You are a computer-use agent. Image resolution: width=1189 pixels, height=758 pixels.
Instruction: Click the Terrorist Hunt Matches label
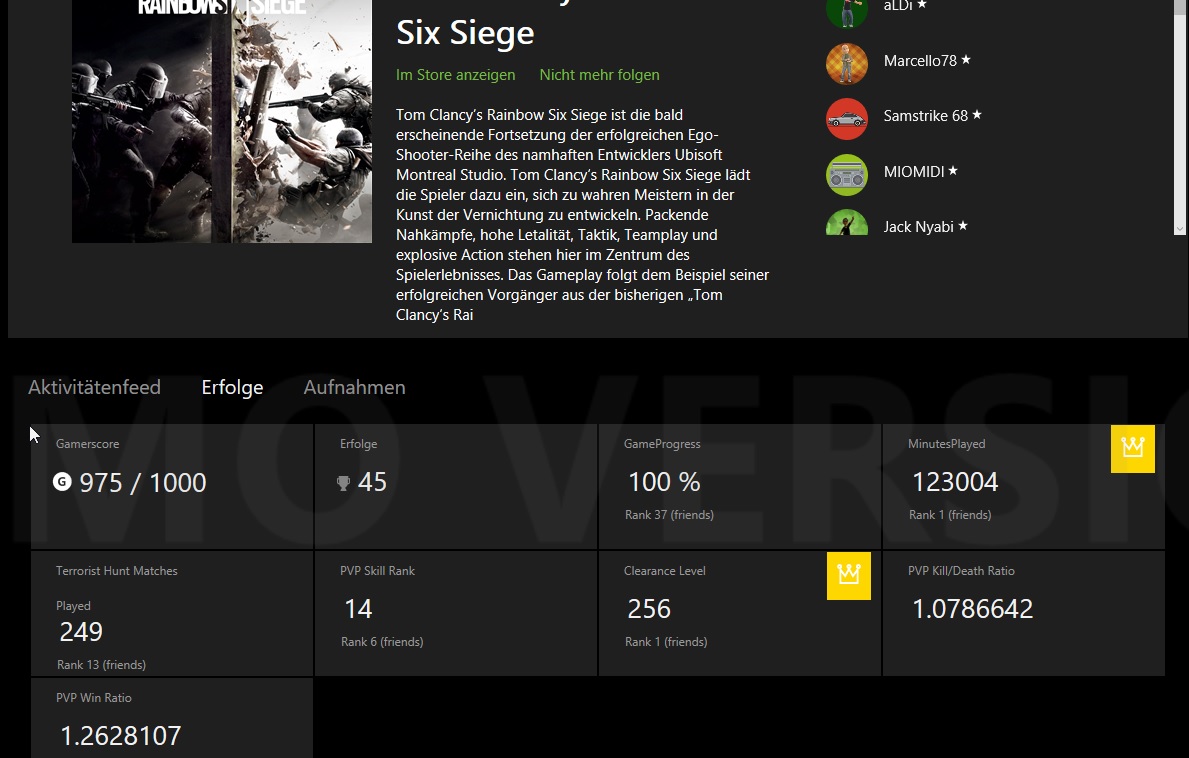[x=117, y=571]
